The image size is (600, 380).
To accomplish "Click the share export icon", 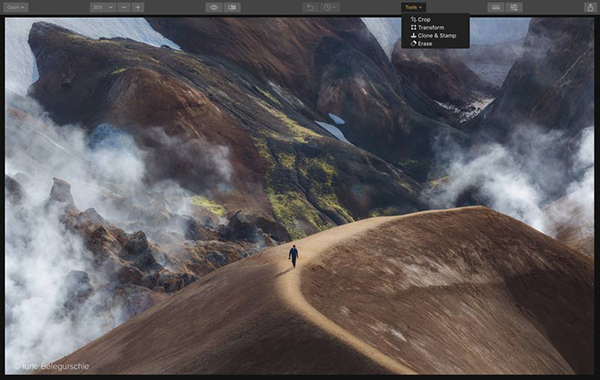I will pos(590,7).
